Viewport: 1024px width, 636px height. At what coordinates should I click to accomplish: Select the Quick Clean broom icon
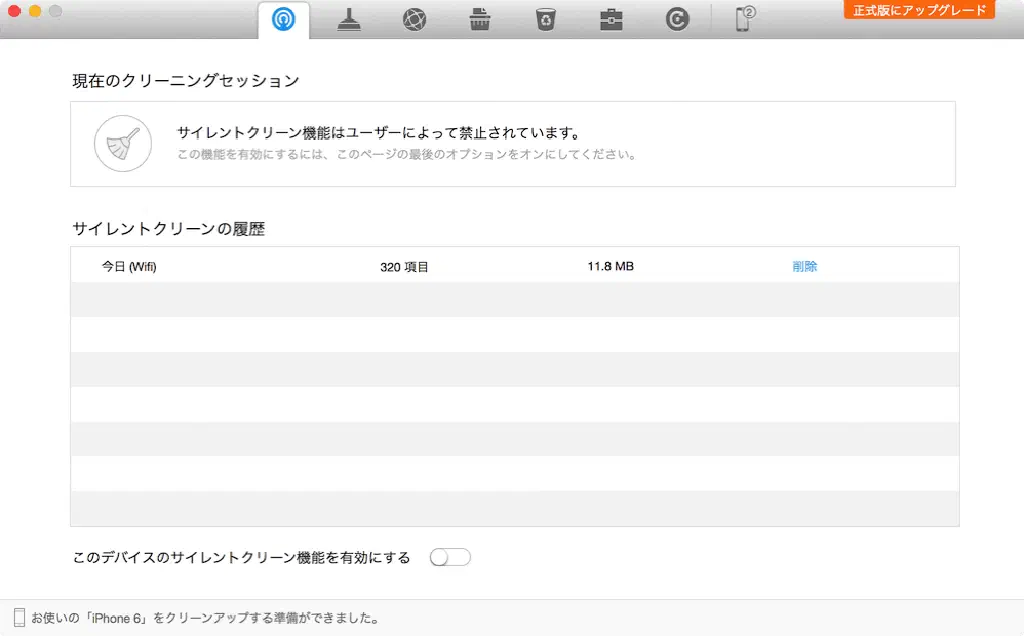pos(349,20)
